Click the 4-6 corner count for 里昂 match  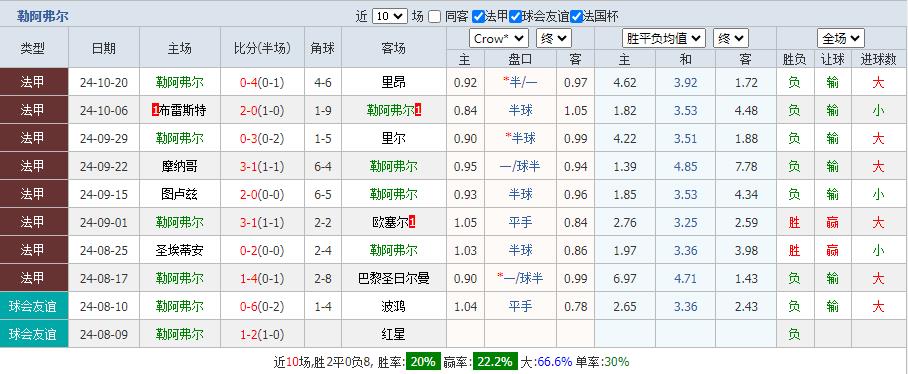(323, 82)
